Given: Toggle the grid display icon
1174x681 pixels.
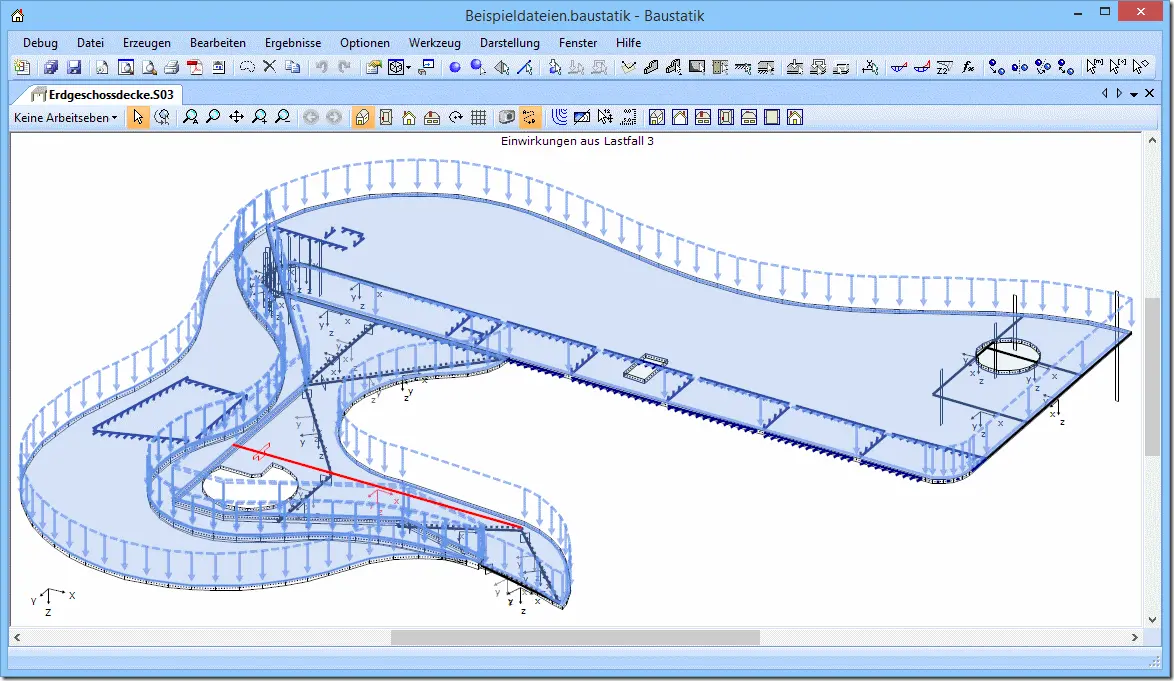Looking at the screenshot, I should pos(478,117).
